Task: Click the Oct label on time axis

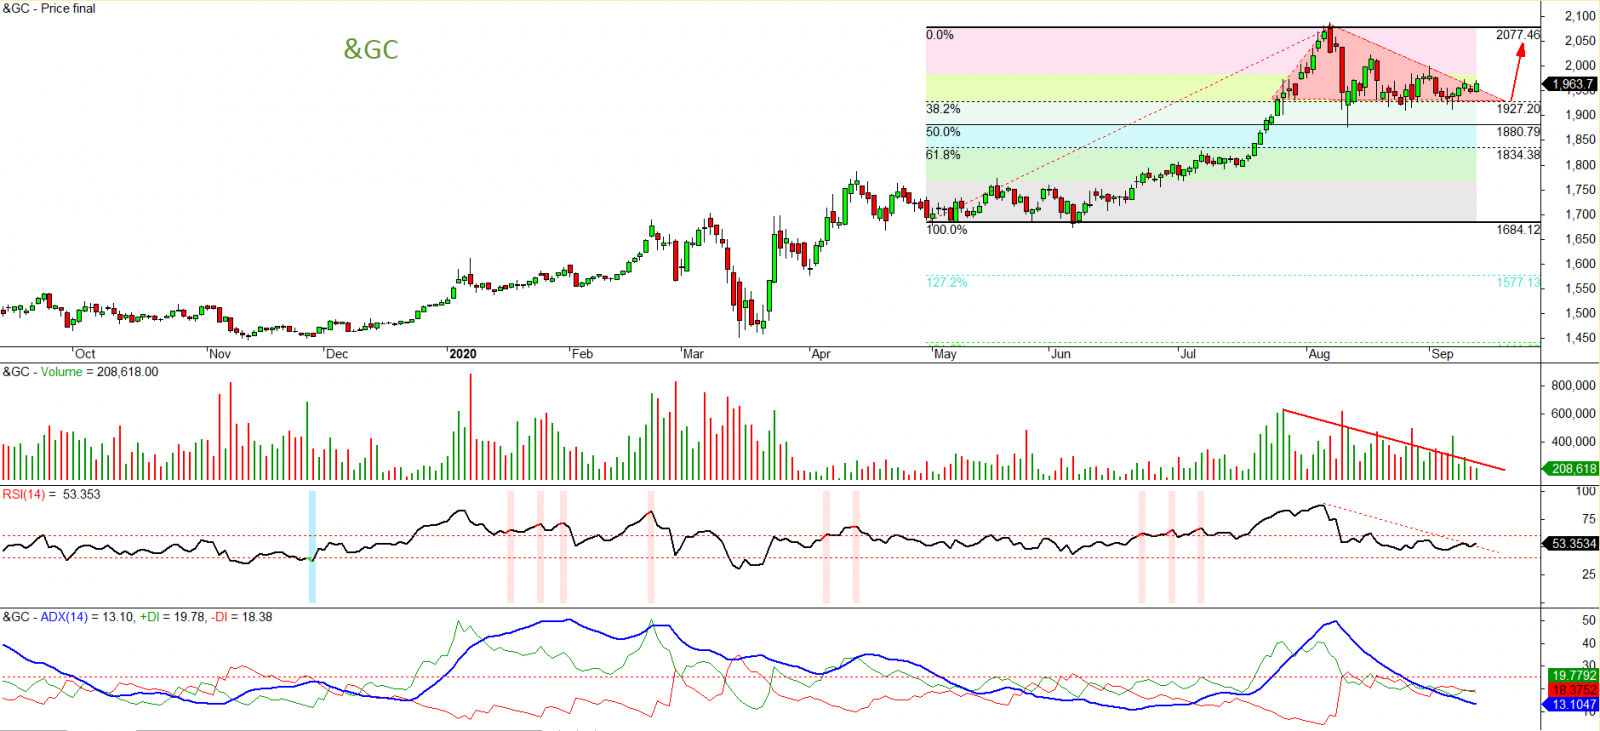Action: point(85,354)
